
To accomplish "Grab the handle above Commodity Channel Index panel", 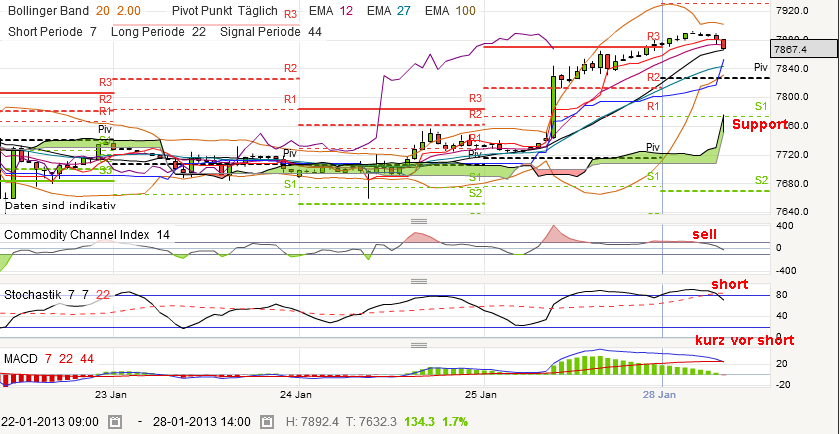I will point(418,221).
